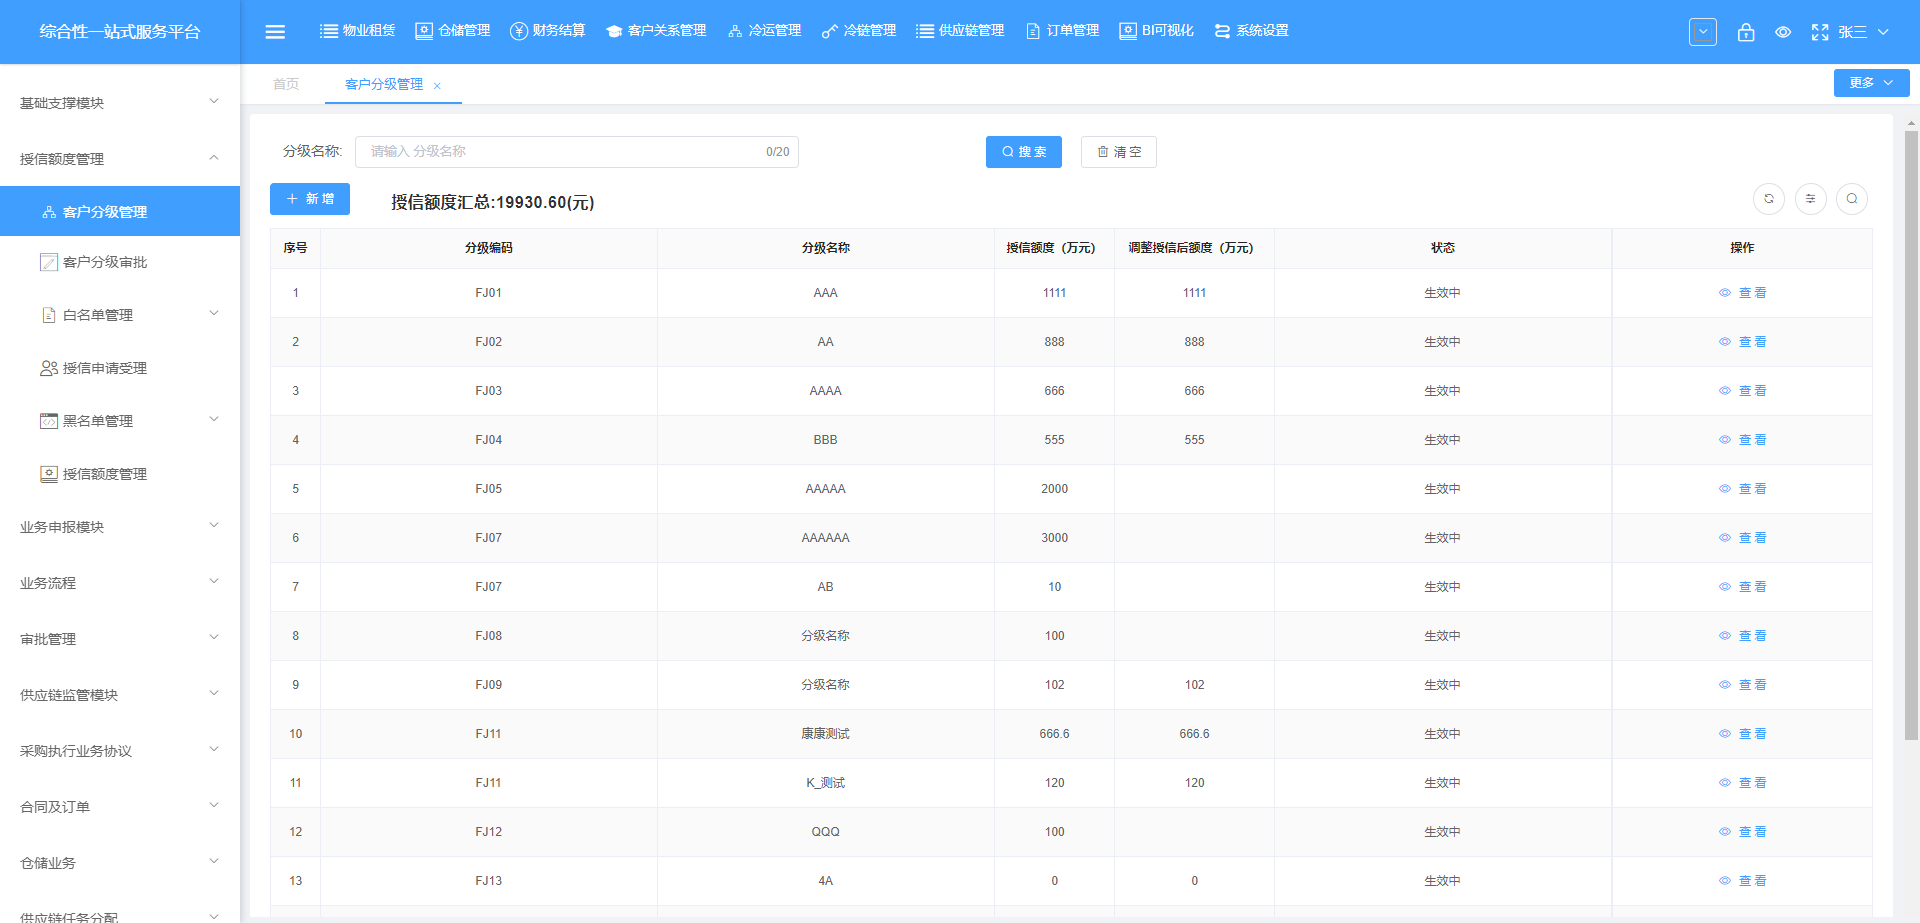
Task: Open 授信申请受理 sidebar item
Action: click(x=120, y=368)
